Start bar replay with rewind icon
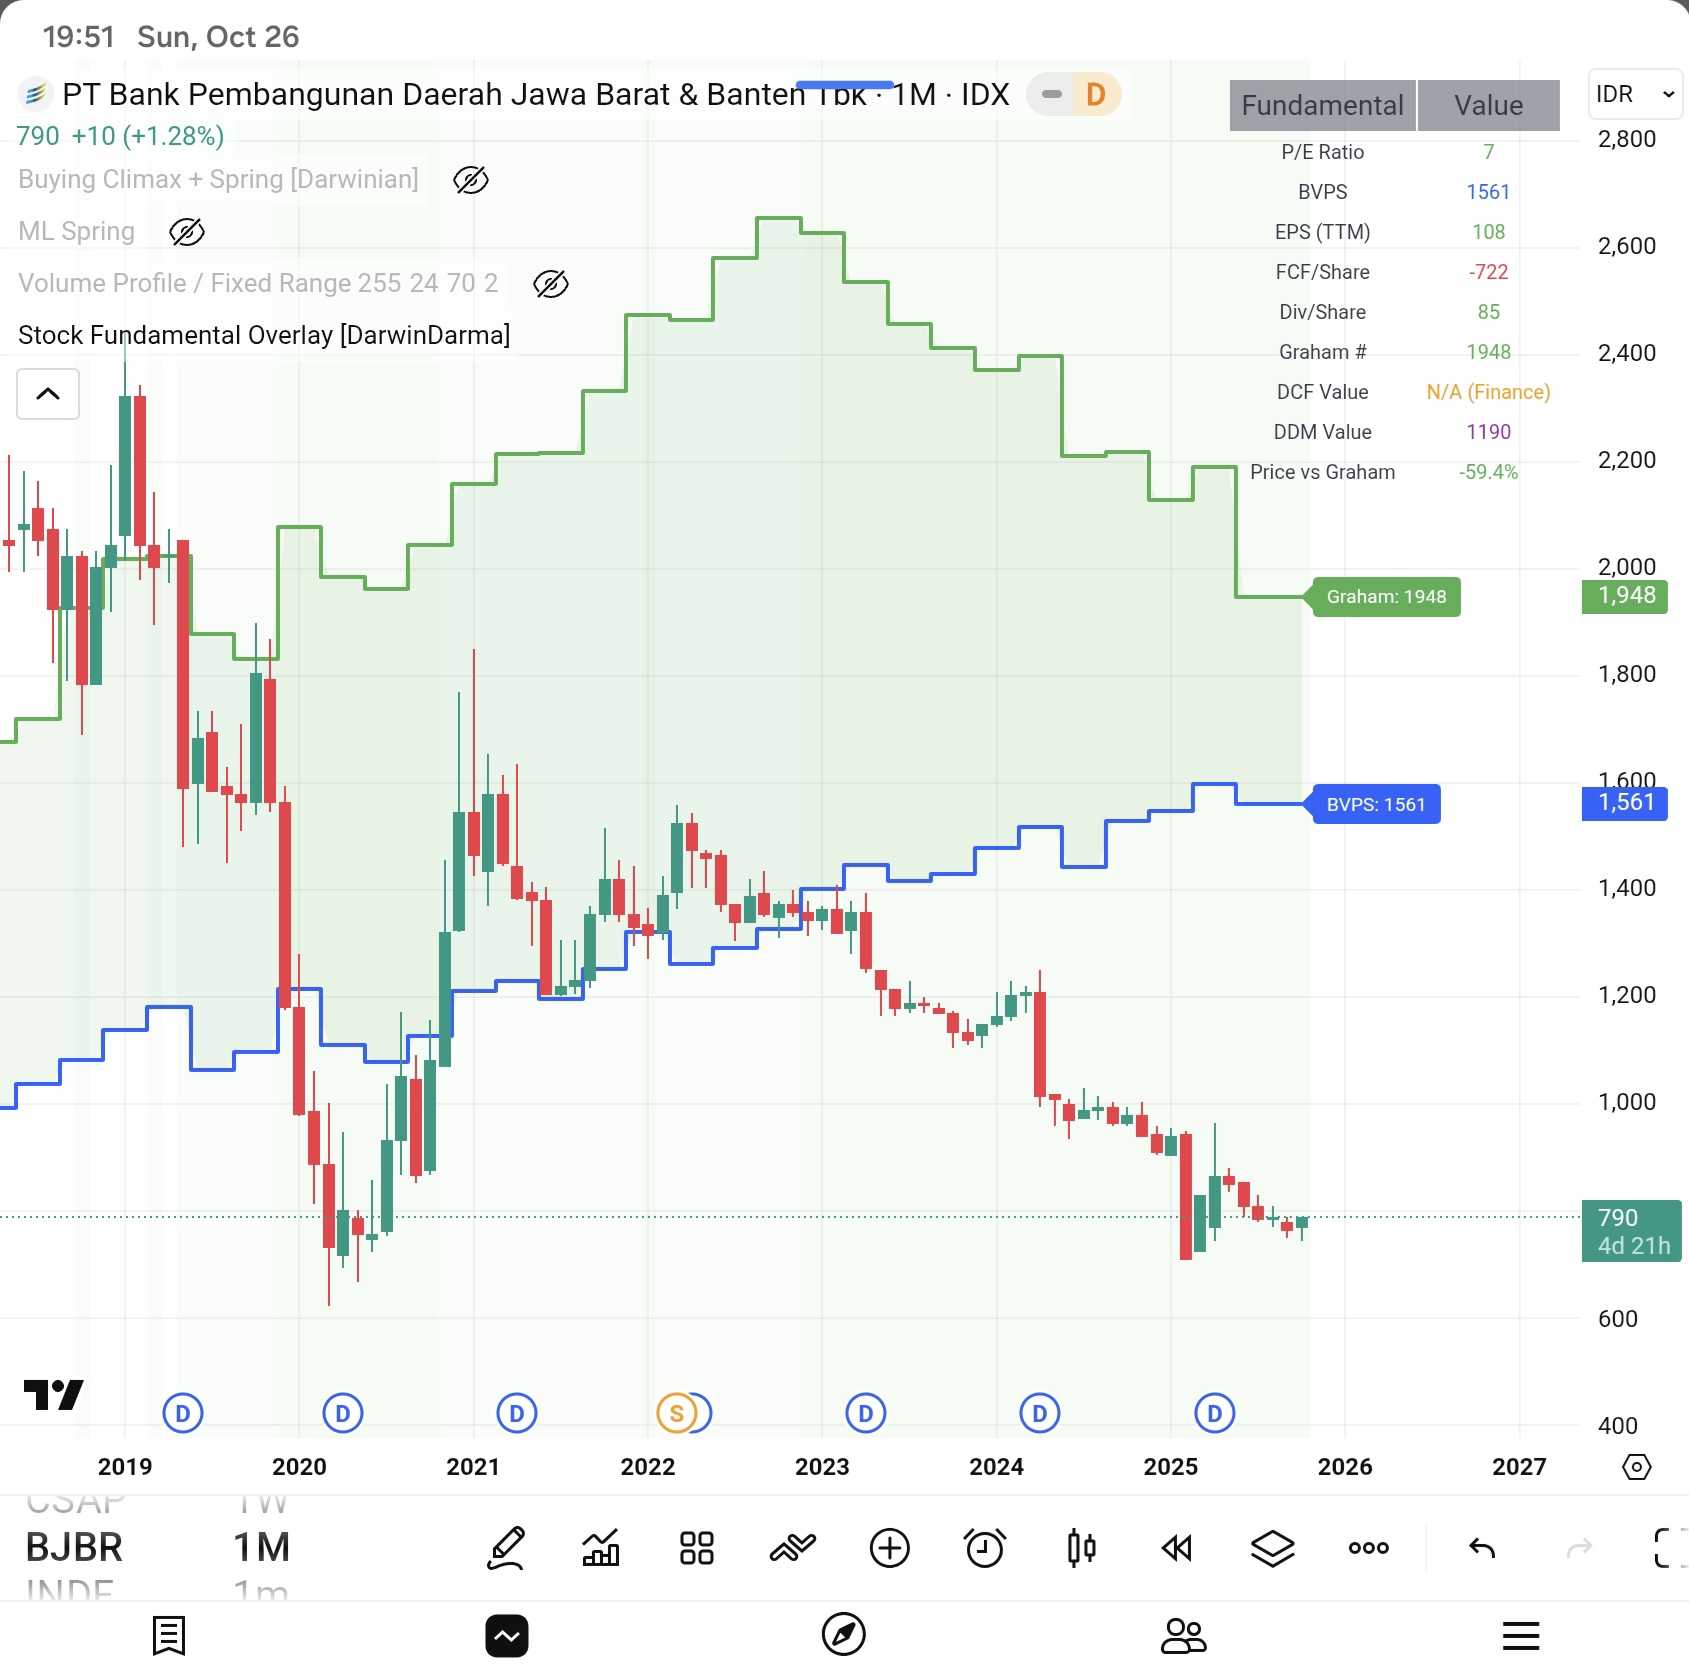 coord(1177,1548)
